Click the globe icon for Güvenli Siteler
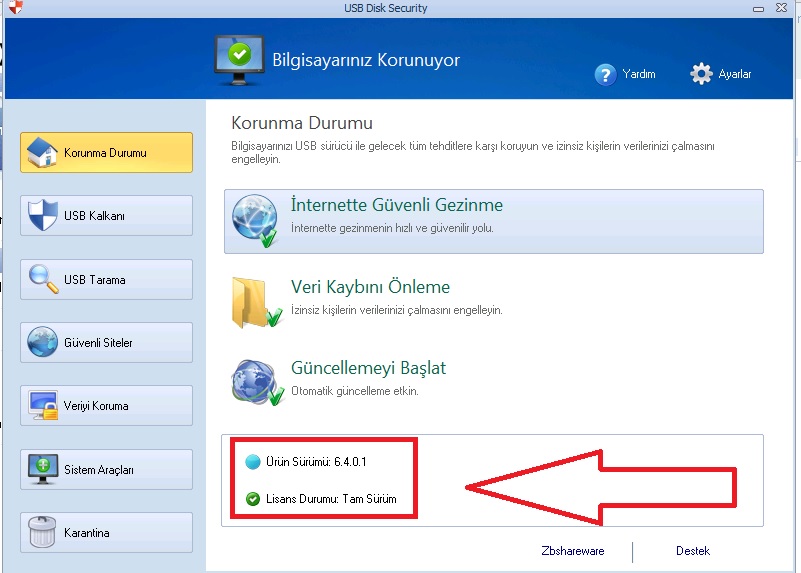This screenshot has height=573, width=801. click(x=42, y=342)
